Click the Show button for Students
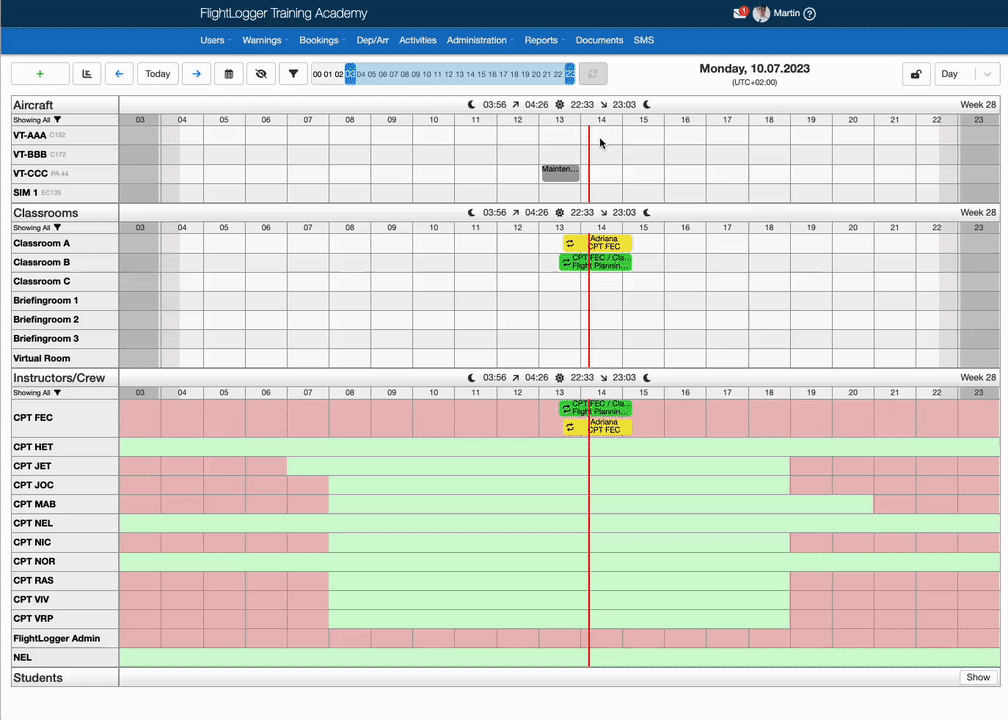 (x=977, y=677)
